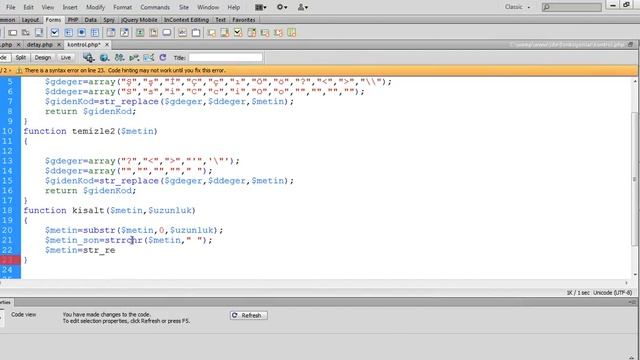Open the W3C Validation menu
Screen dimensions: 640x360
point(134,58)
